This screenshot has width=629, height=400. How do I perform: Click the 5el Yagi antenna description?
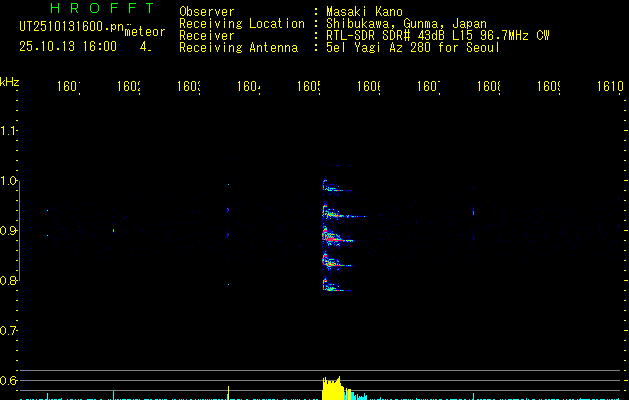coord(413,48)
